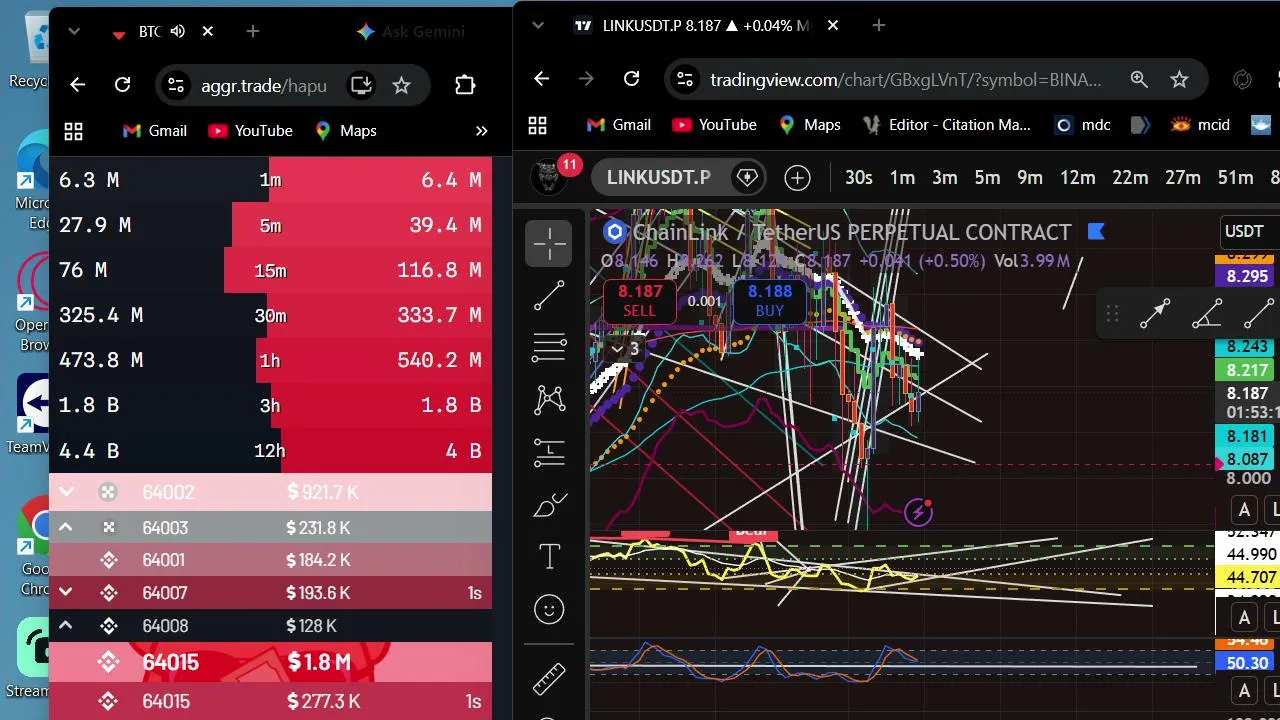1280x720 pixels.
Task: Open the Google Chrome desktop shortcut
Action: [36, 545]
